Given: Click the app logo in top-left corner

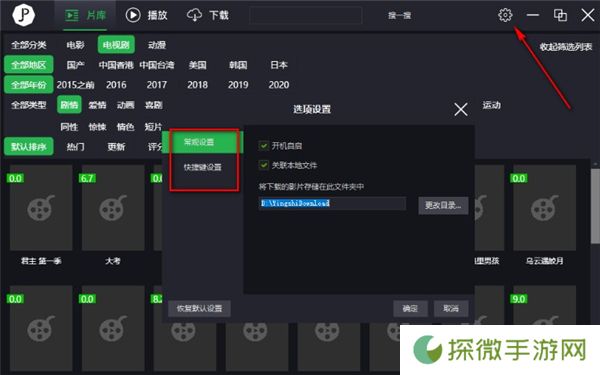Looking at the screenshot, I should coord(24,15).
